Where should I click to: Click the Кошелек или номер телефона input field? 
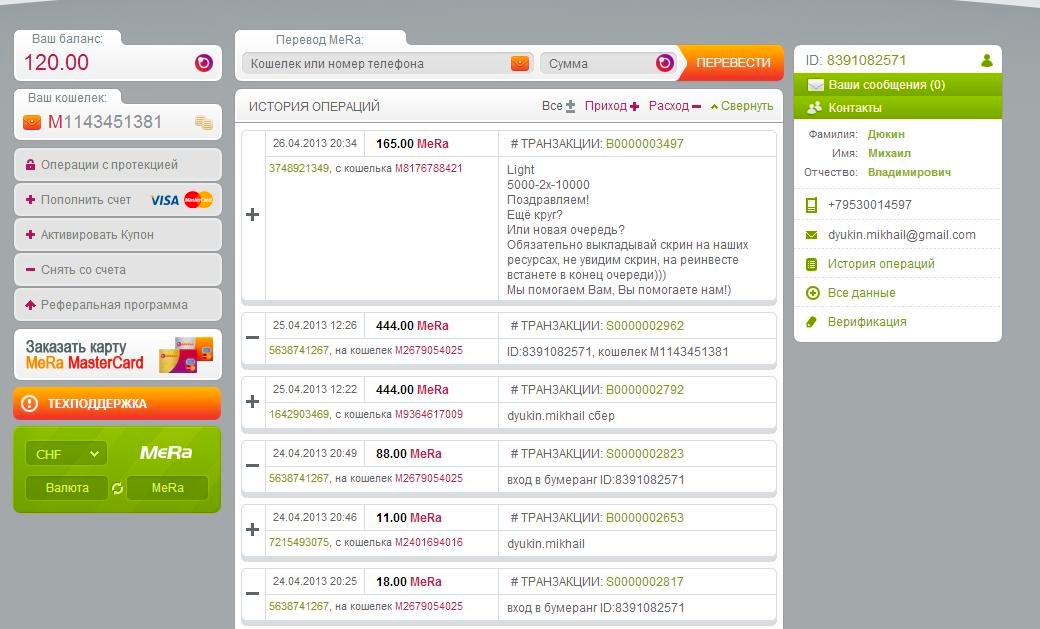pyautogui.click(x=387, y=64)
